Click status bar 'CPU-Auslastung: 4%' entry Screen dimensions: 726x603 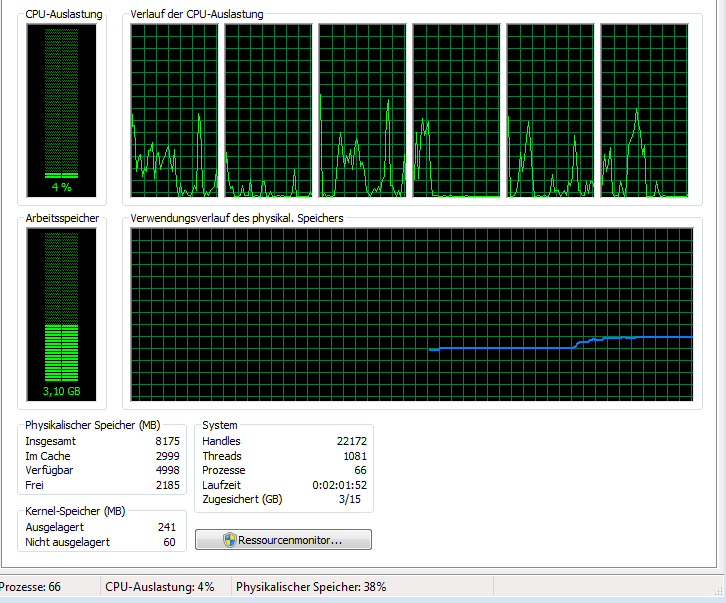(x=160, y=587)
